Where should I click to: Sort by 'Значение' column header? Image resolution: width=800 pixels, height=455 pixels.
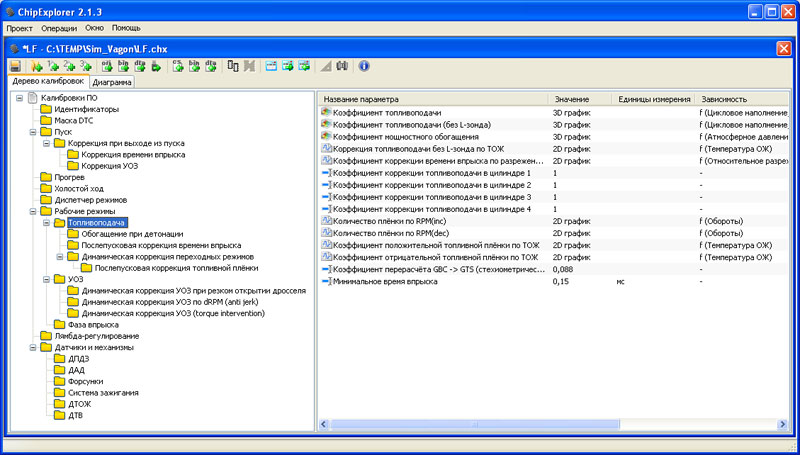(x=570, y=100)
